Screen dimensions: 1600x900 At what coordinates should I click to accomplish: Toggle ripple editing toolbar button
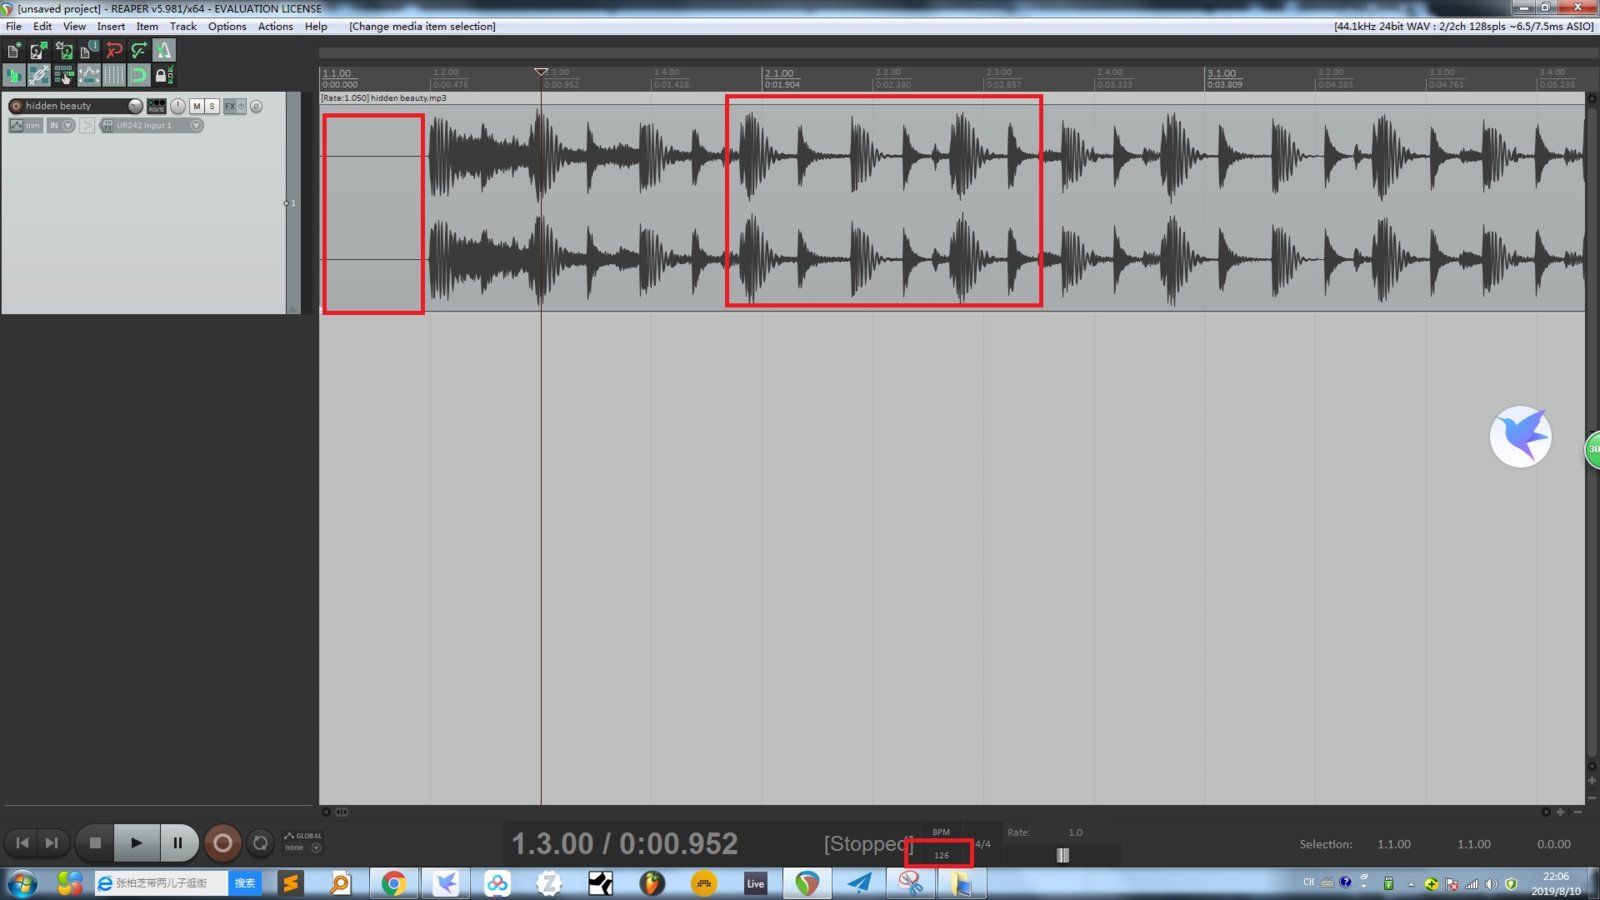point(64,75)
